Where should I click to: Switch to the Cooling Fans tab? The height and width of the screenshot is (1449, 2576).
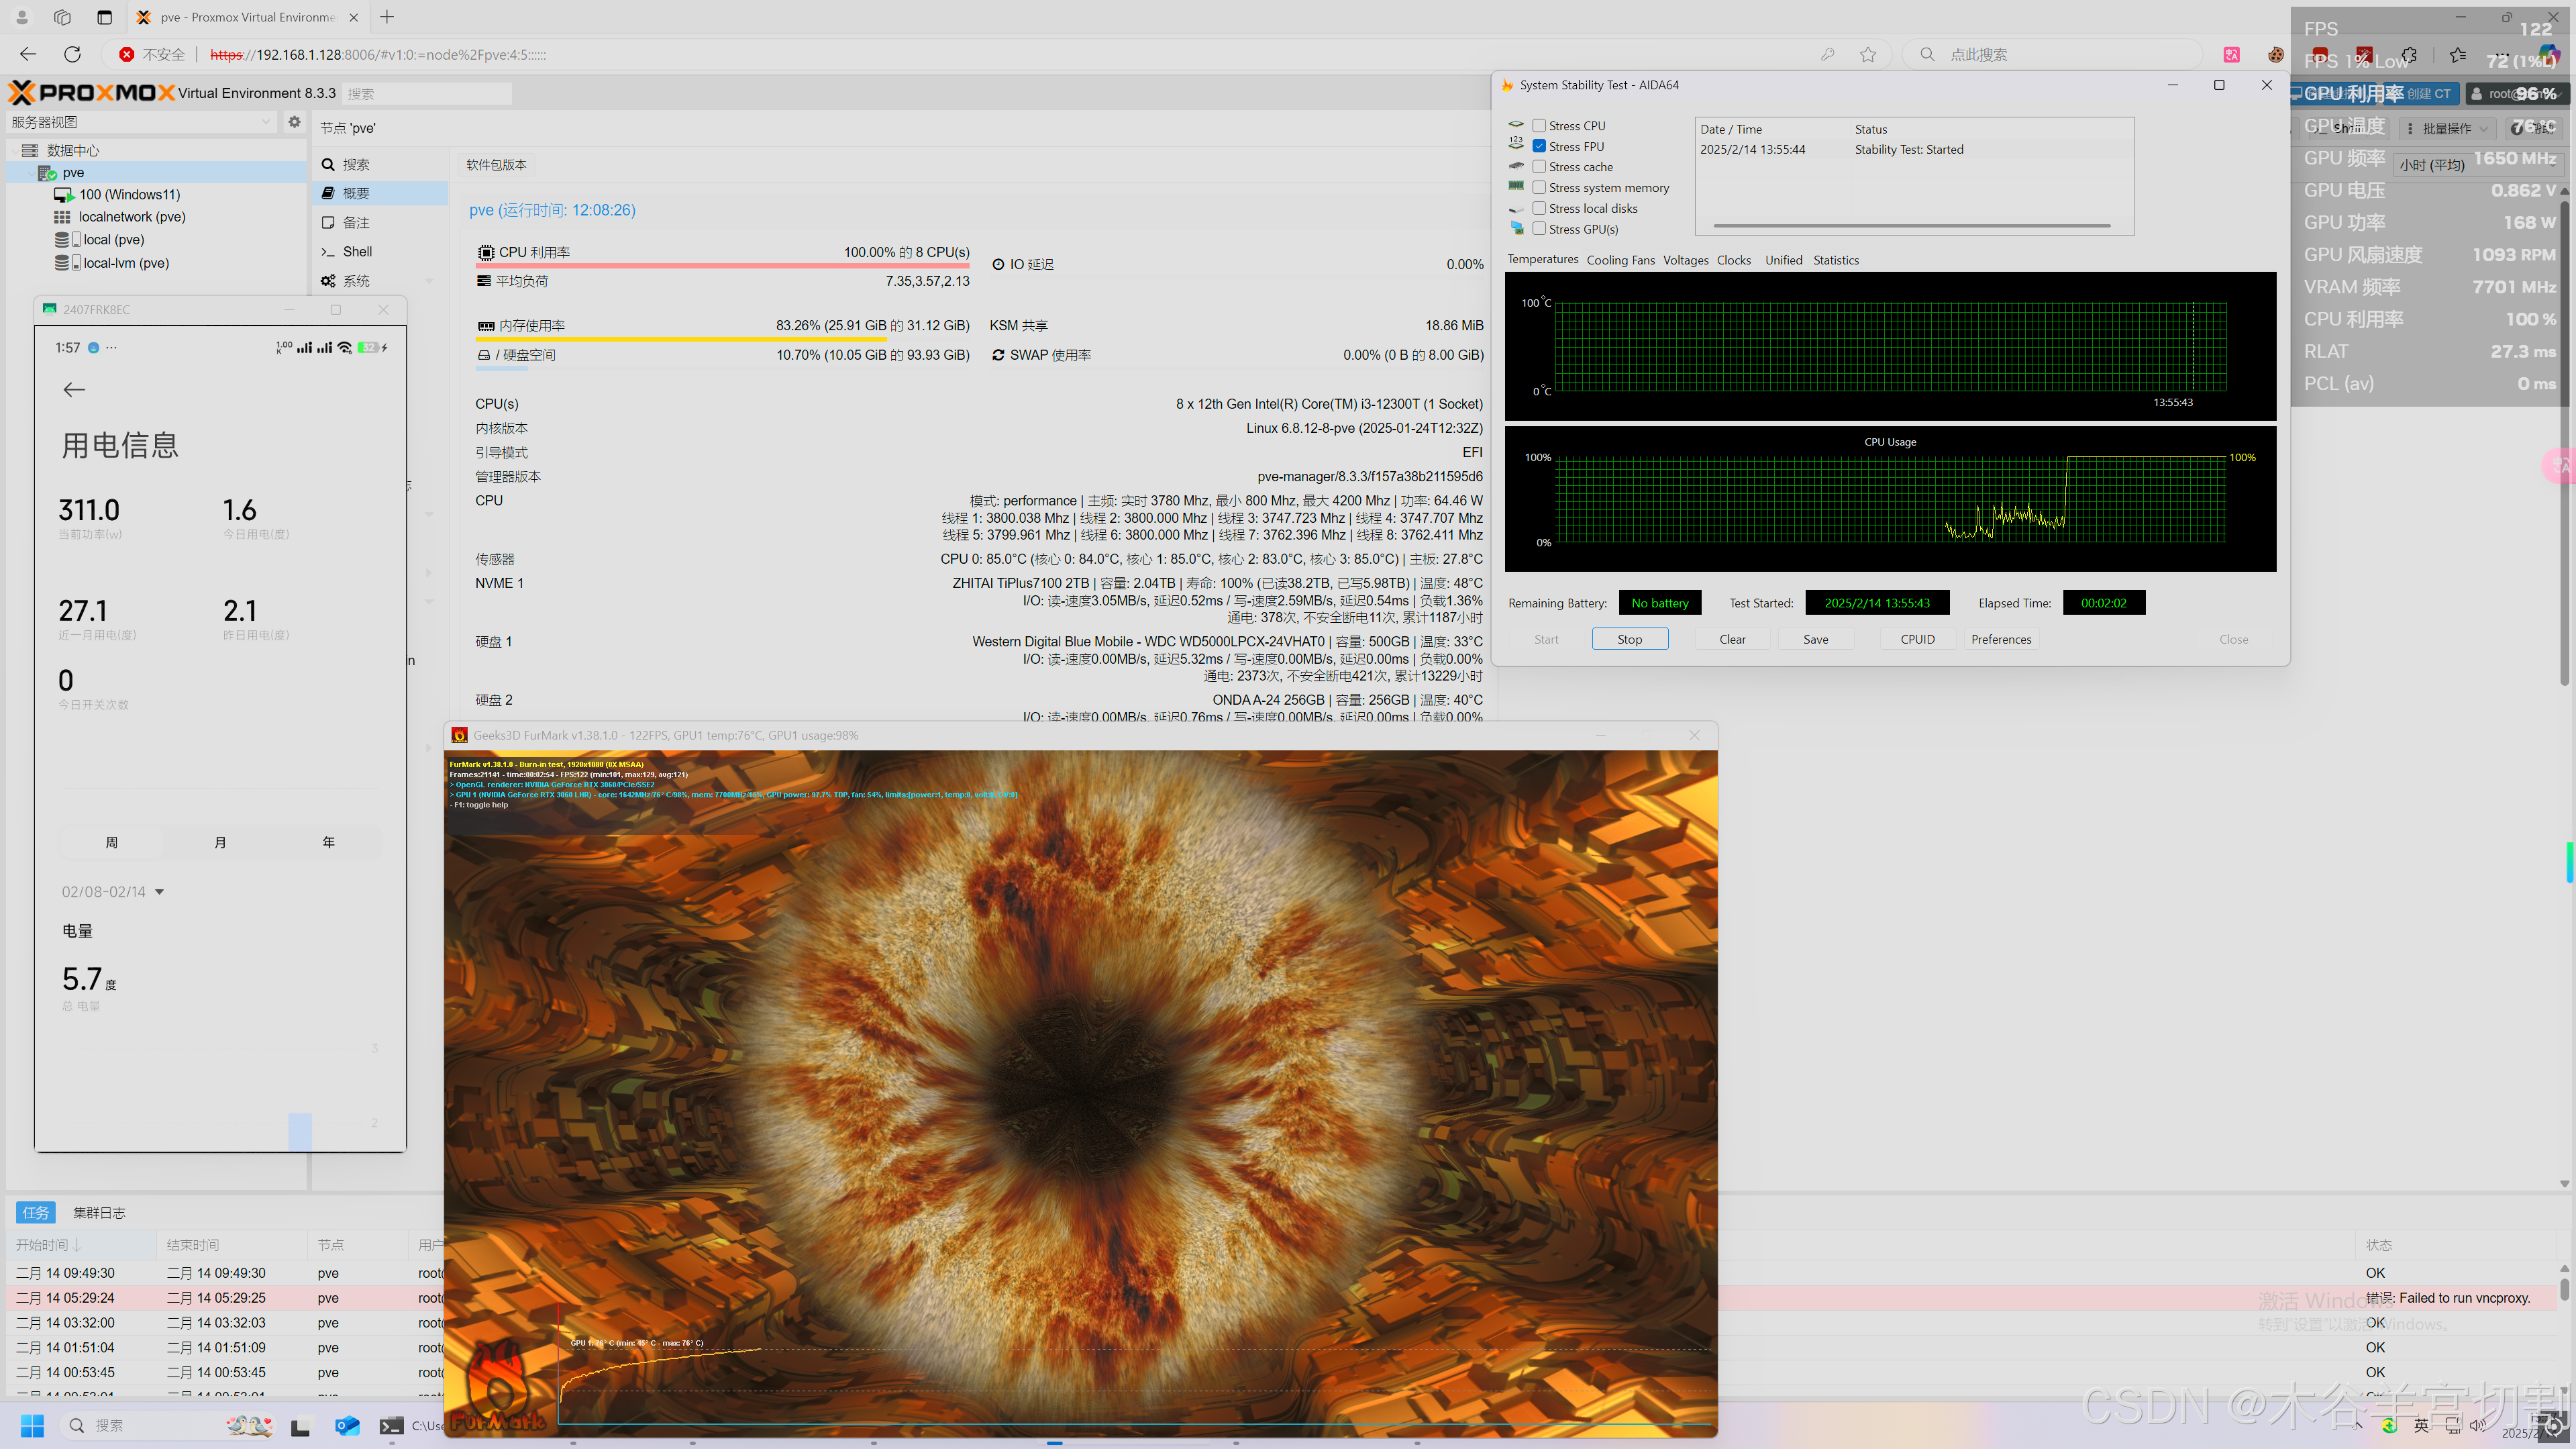(x=1620, y=260)
